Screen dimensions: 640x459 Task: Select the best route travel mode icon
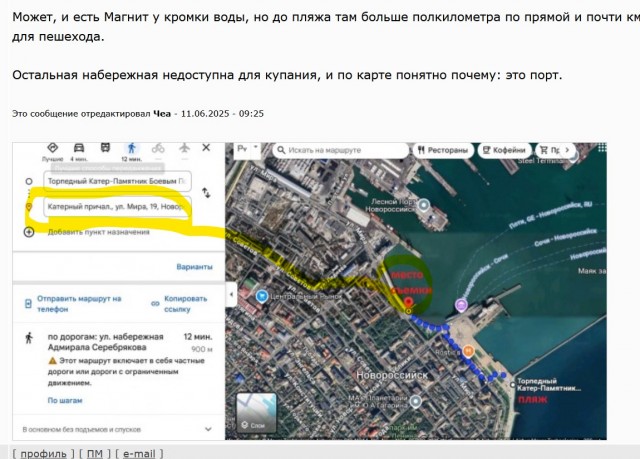click(52, 148)
